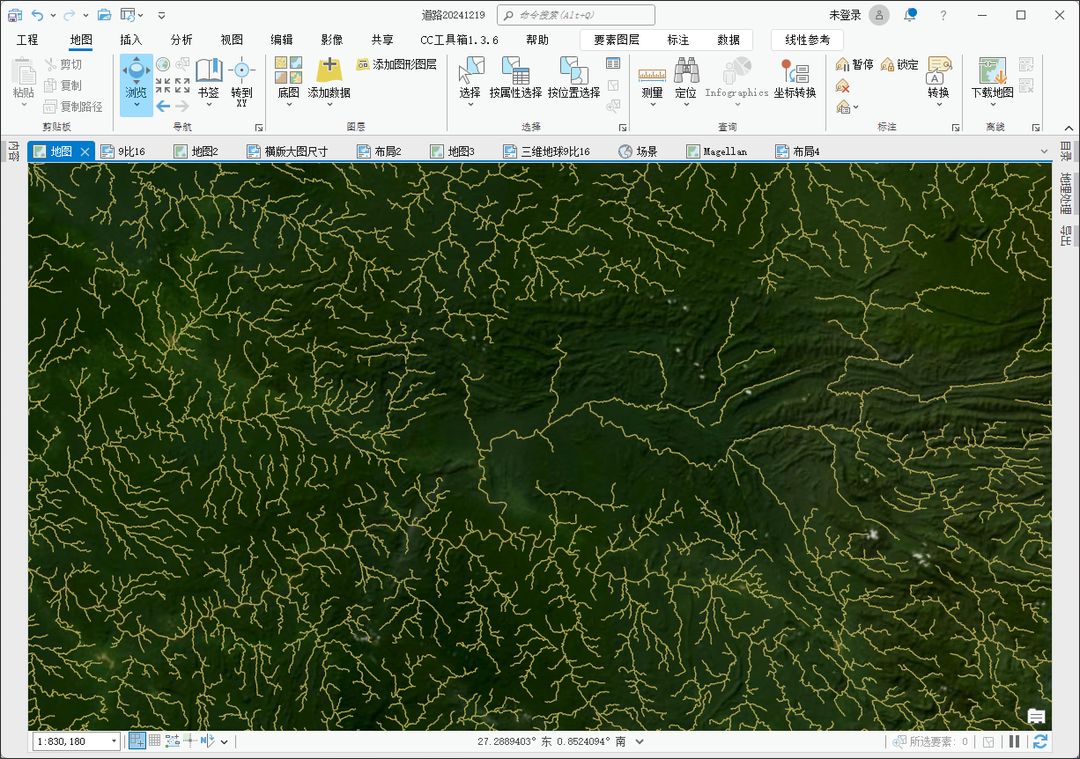
Task: Open the map scale 1:830,180 dropdown
Action: (x=114, y=742)
